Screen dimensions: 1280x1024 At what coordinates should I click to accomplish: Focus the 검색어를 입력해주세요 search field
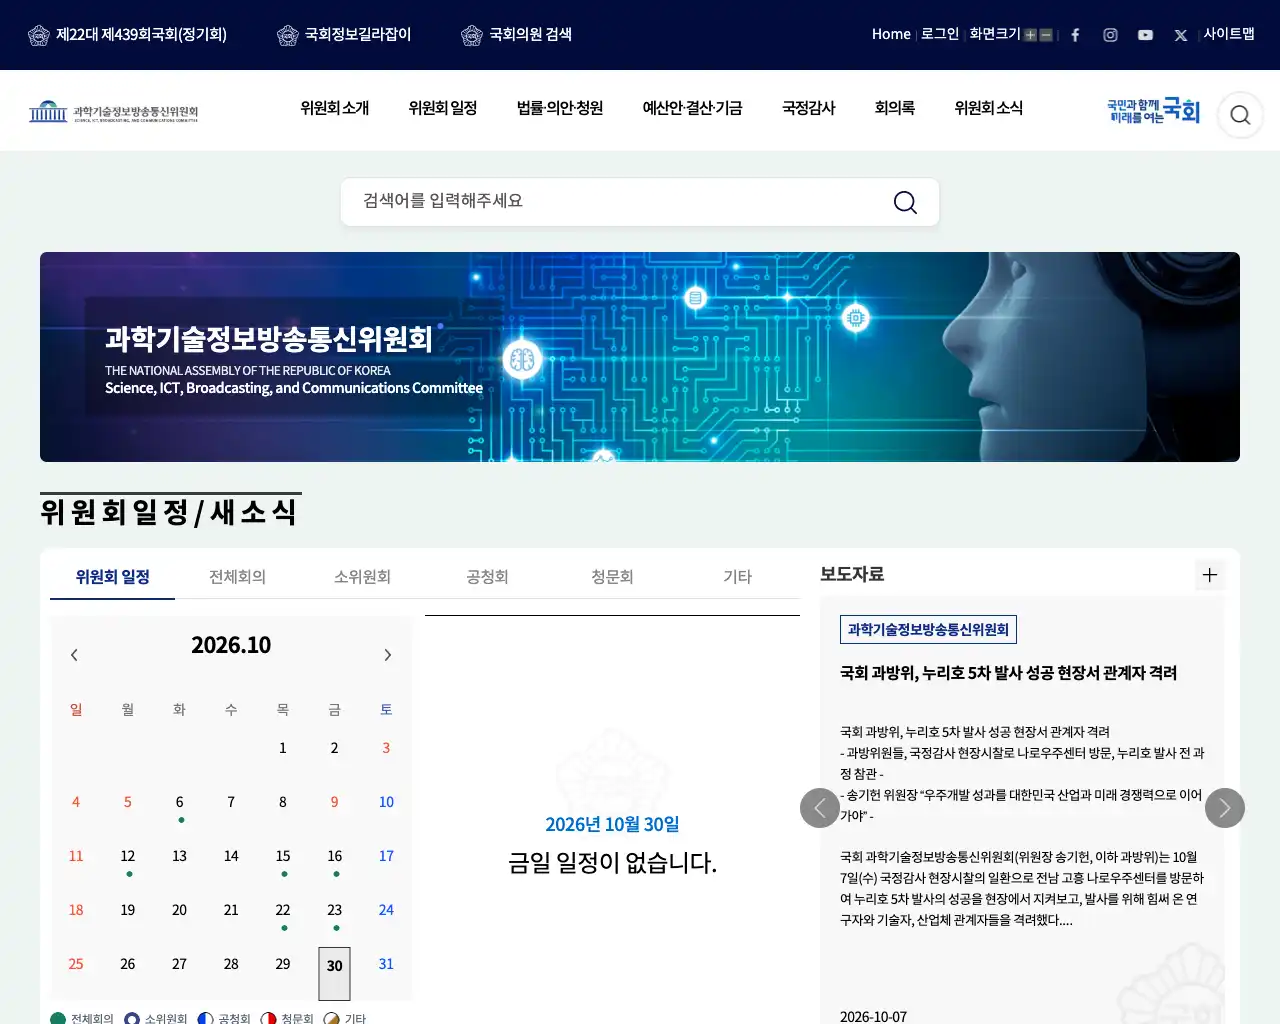coord(640,202)
